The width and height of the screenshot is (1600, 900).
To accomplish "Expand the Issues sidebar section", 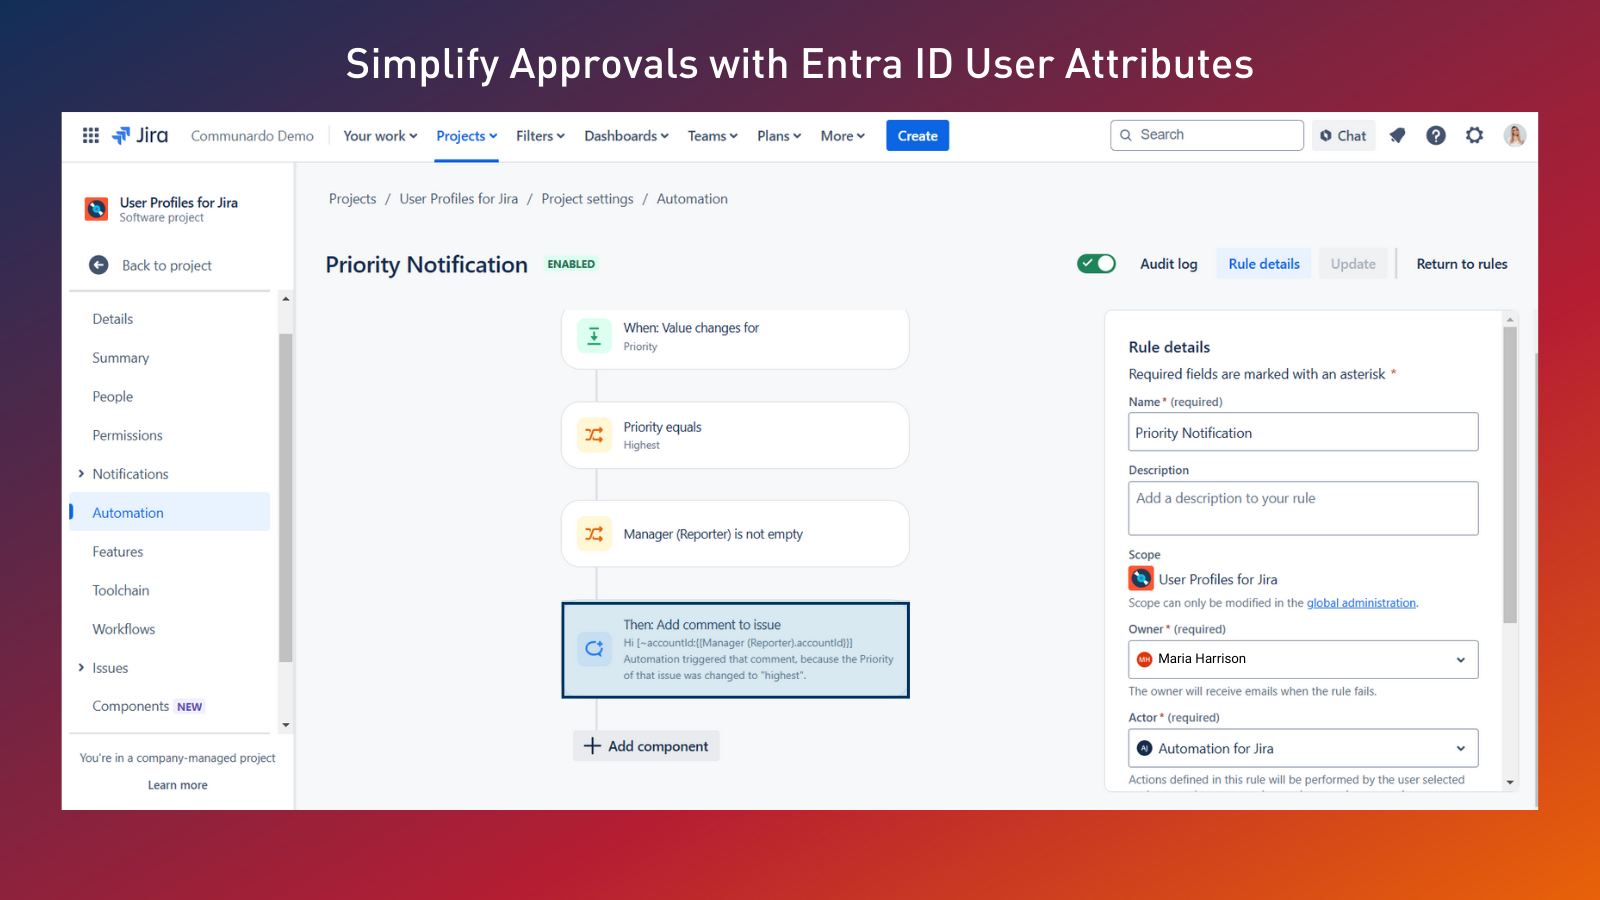I will pos(81,668).
